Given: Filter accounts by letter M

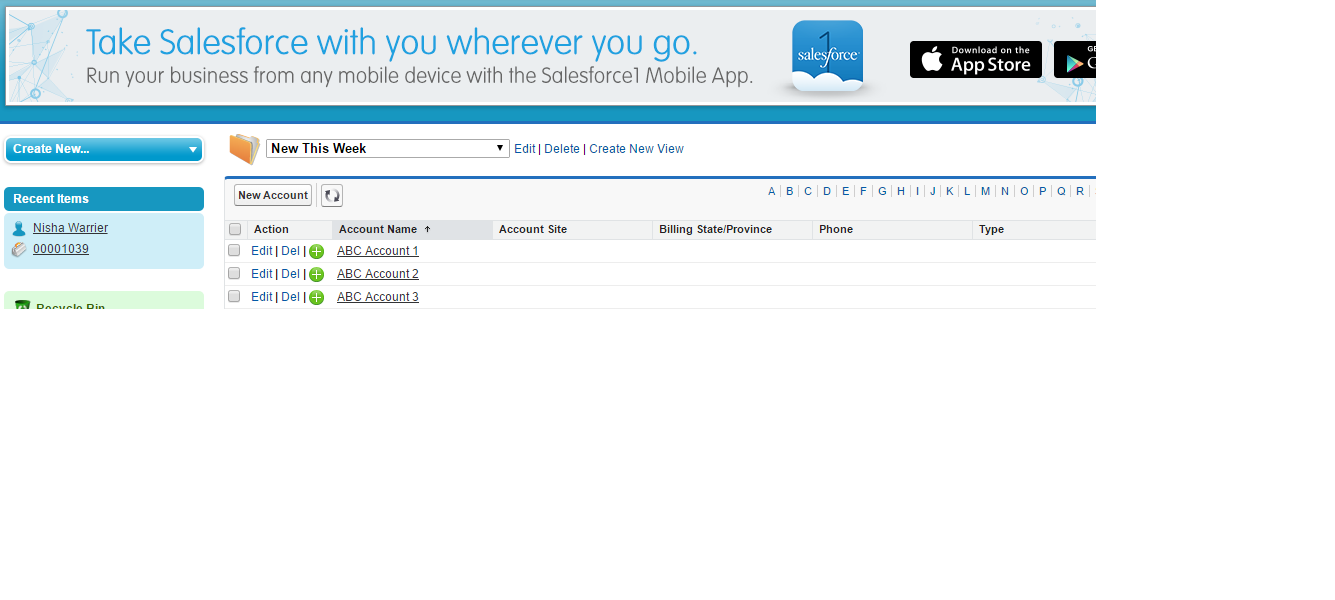Looking at the screenshot, I should pyautogui.click(x=985, y=190).
